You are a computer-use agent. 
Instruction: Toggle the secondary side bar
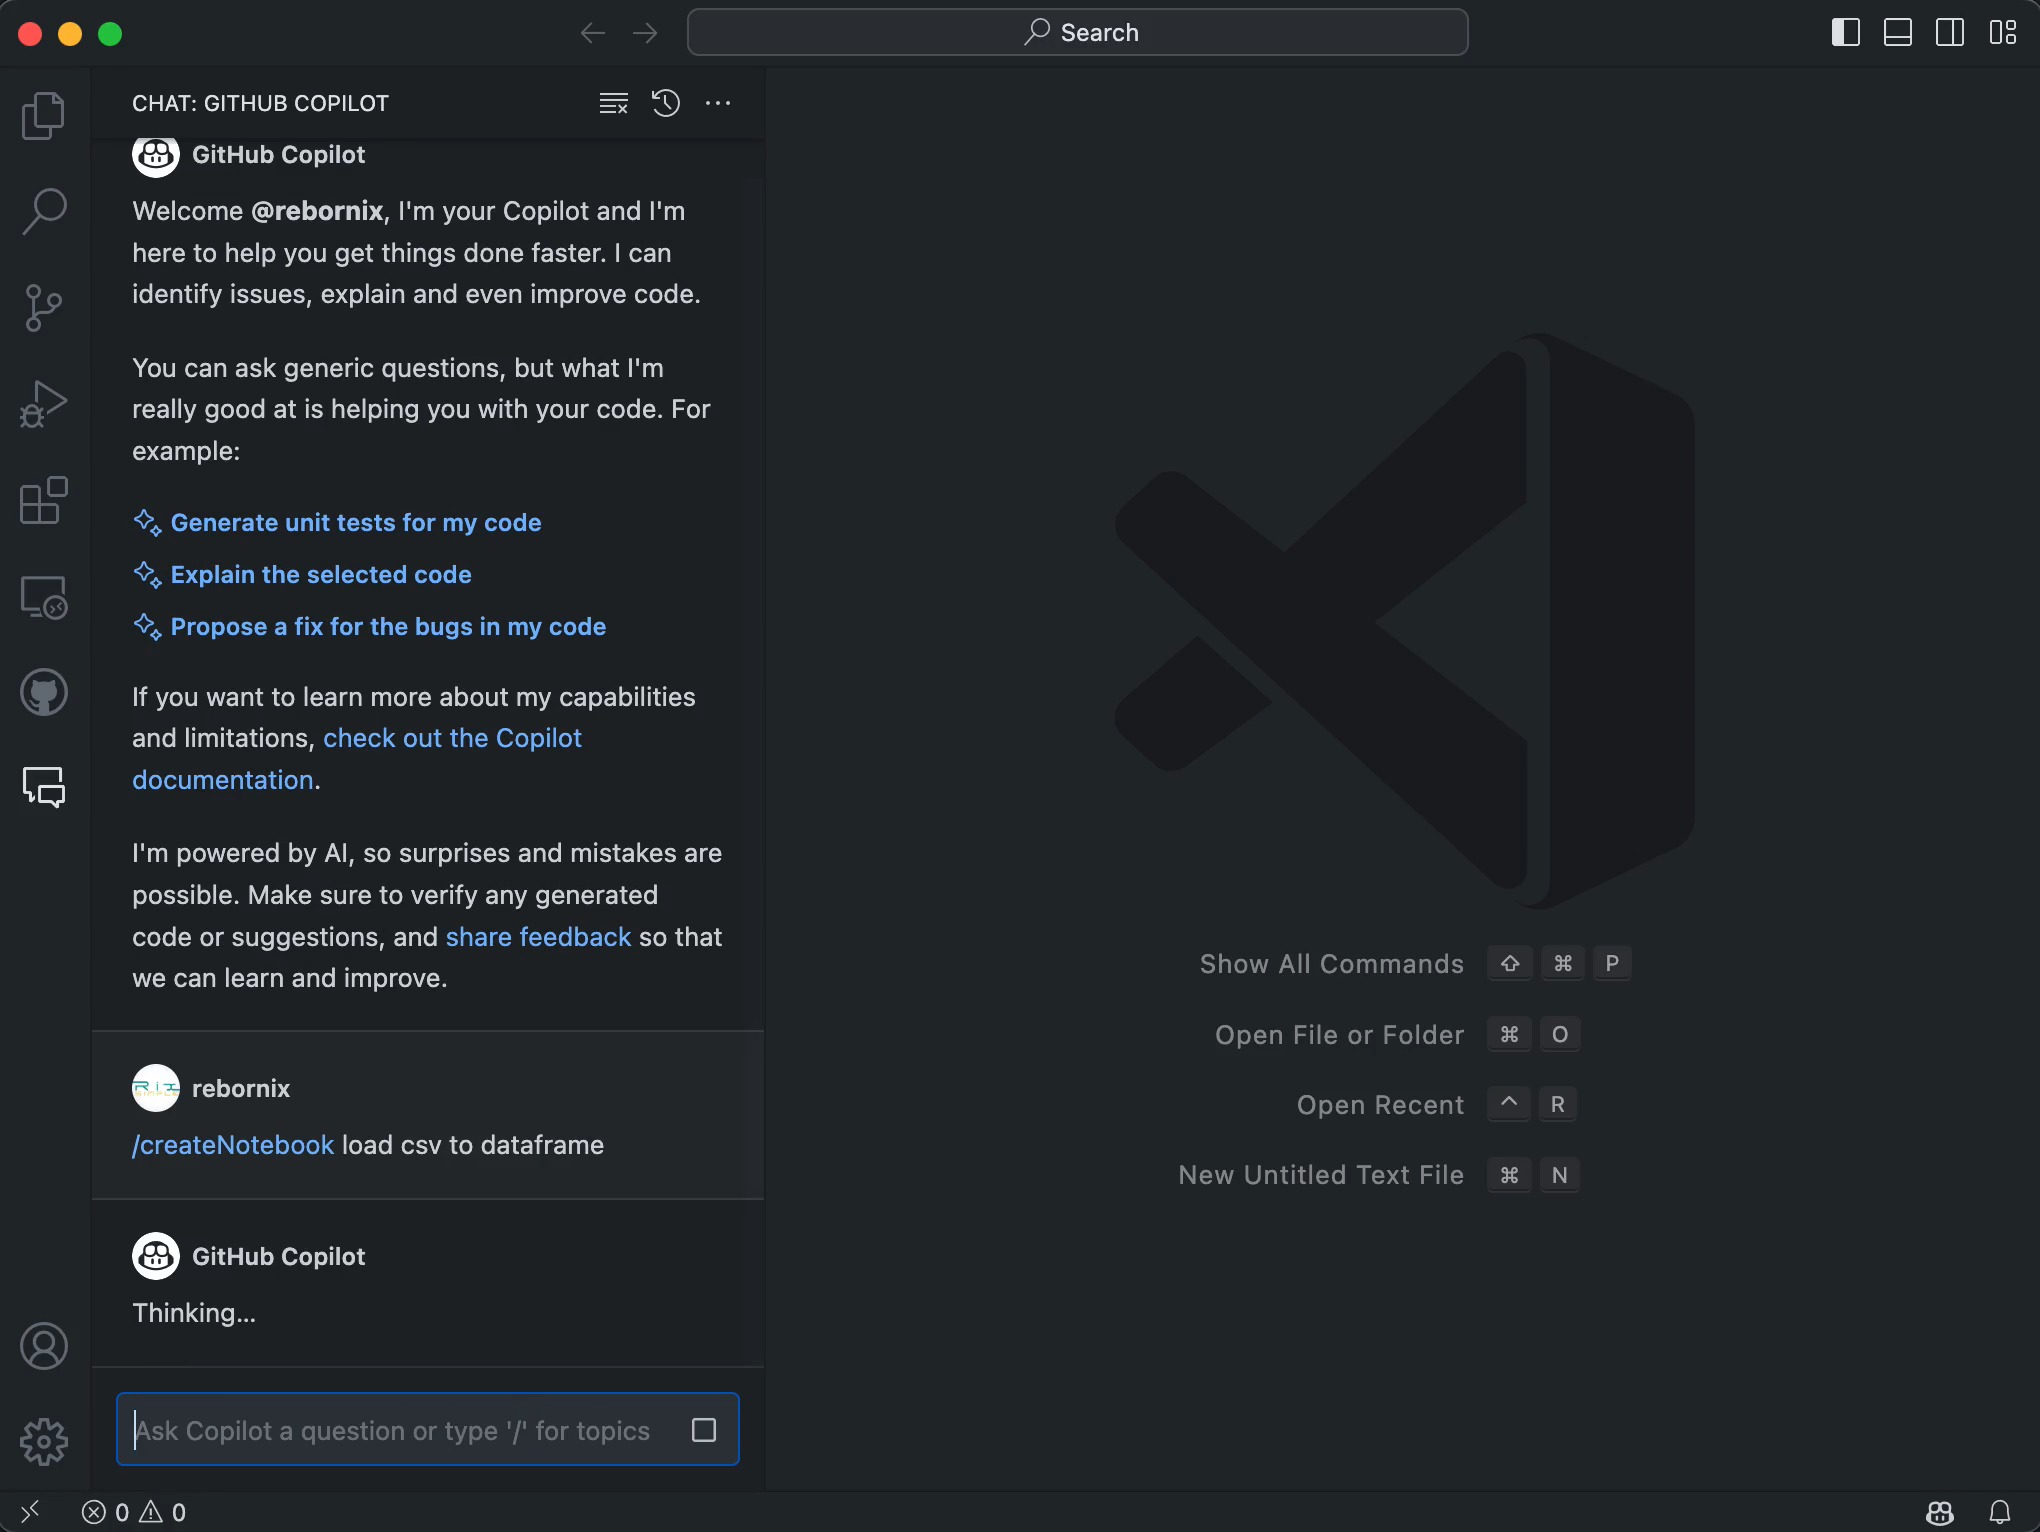click(x=1949, y=32)
